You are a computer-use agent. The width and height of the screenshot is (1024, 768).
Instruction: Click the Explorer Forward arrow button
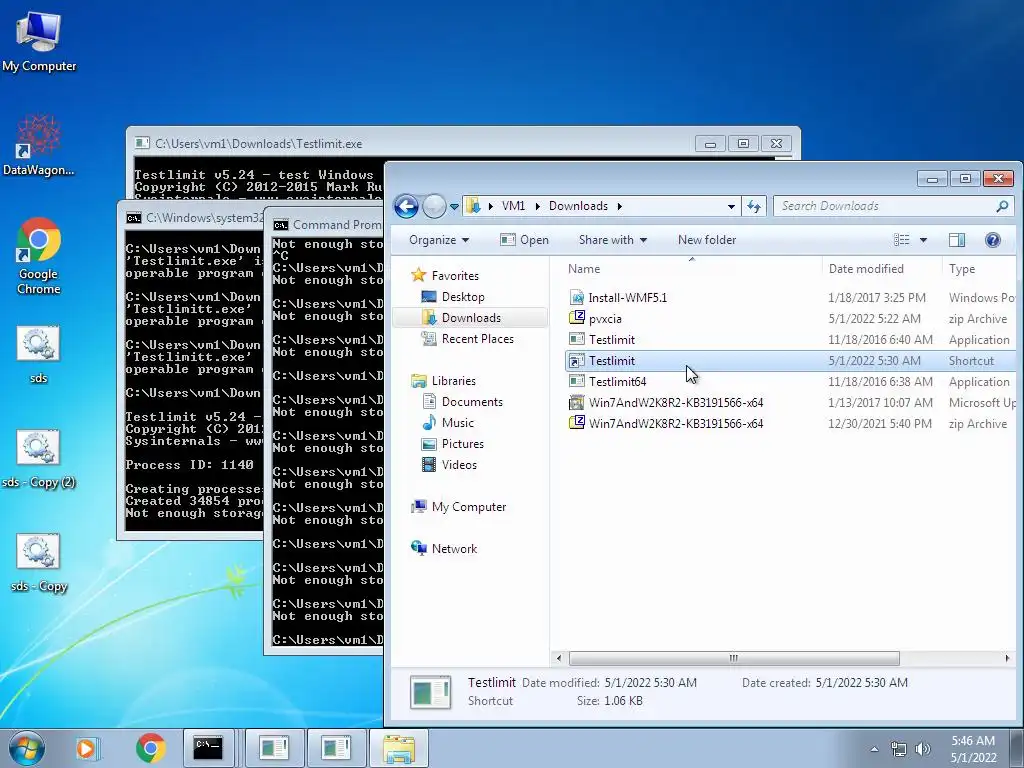click(434, 206)
